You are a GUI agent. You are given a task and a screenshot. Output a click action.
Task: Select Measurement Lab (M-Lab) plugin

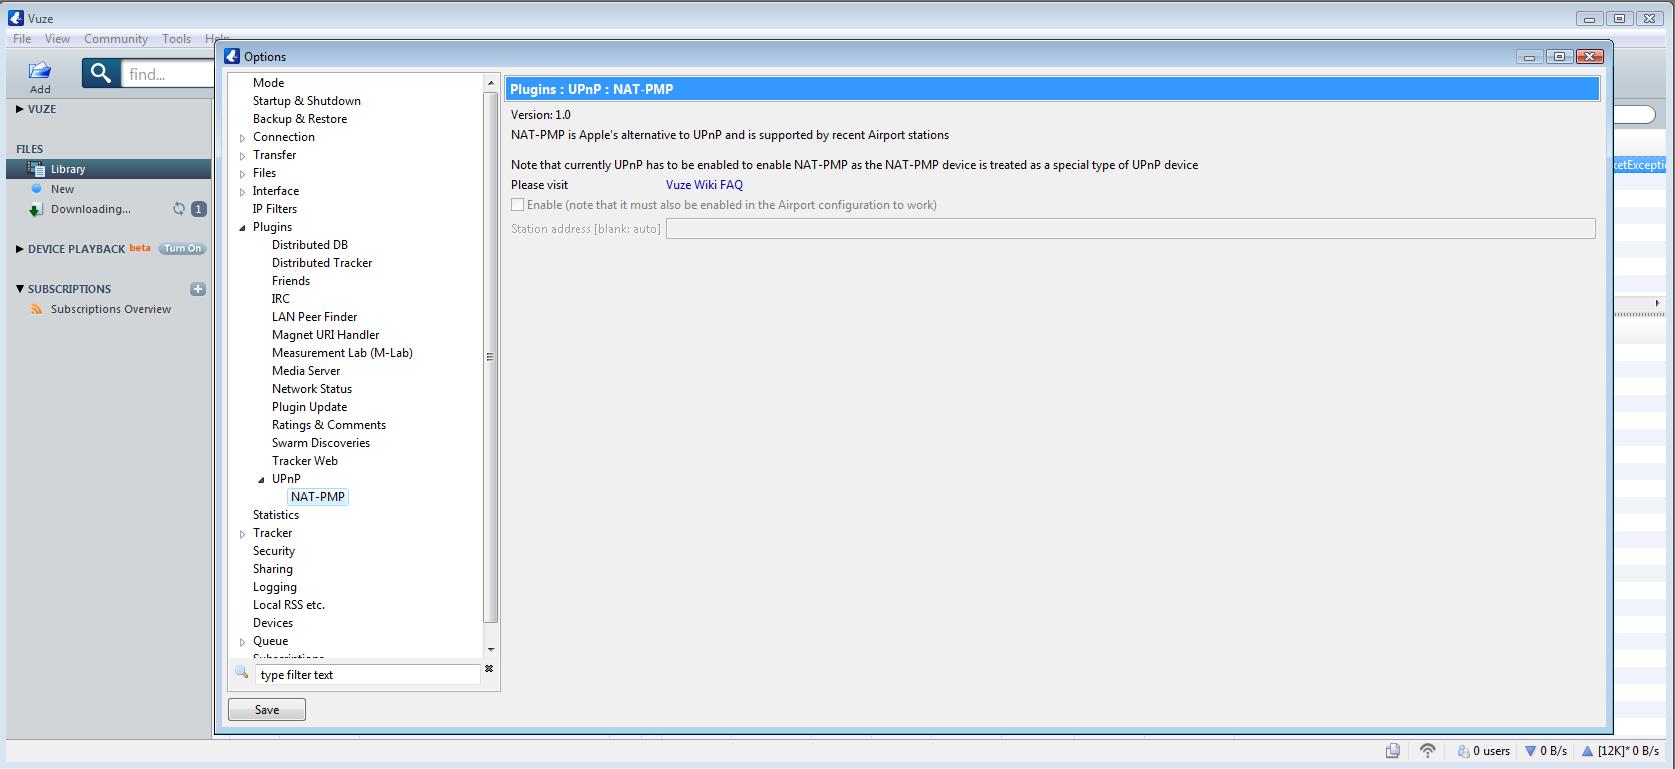342,353
